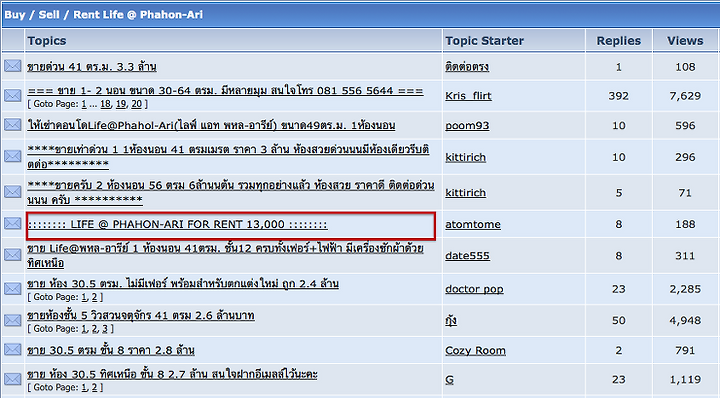Click envelope icon beside Kris_flirt topic
Image resolution: width=720 pixels, height=398 pixels.
(12, 95)
